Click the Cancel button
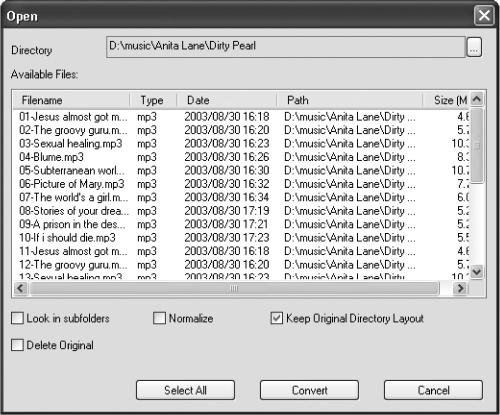This screenshot has height=415, width=500. point(433,390)
